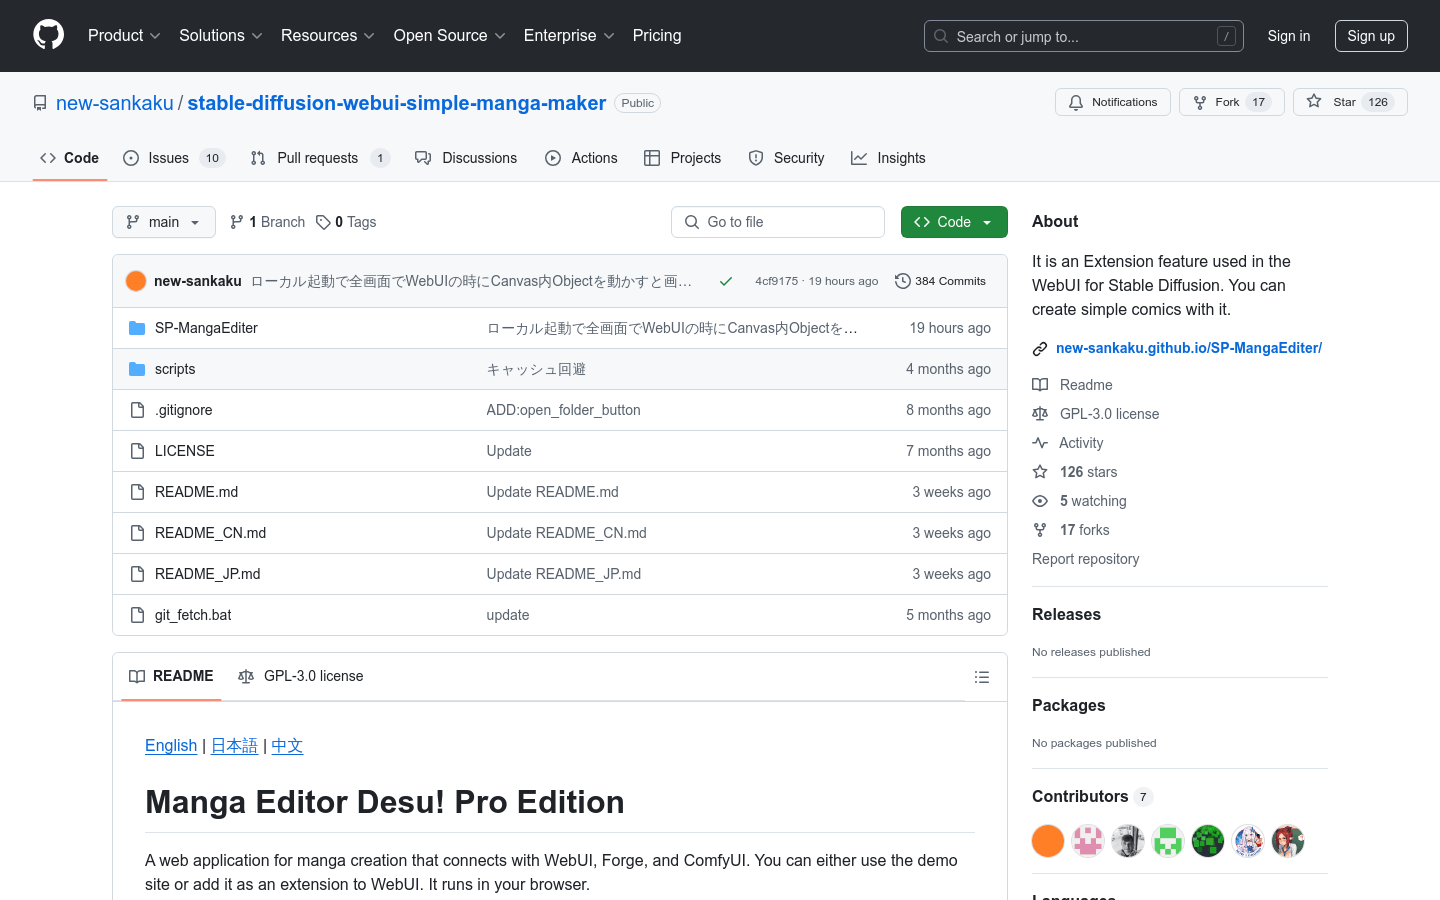Click the pink pixel contributor avatar
The width and height of the screenshot is (1440, 900).
tap(1088, 841)
